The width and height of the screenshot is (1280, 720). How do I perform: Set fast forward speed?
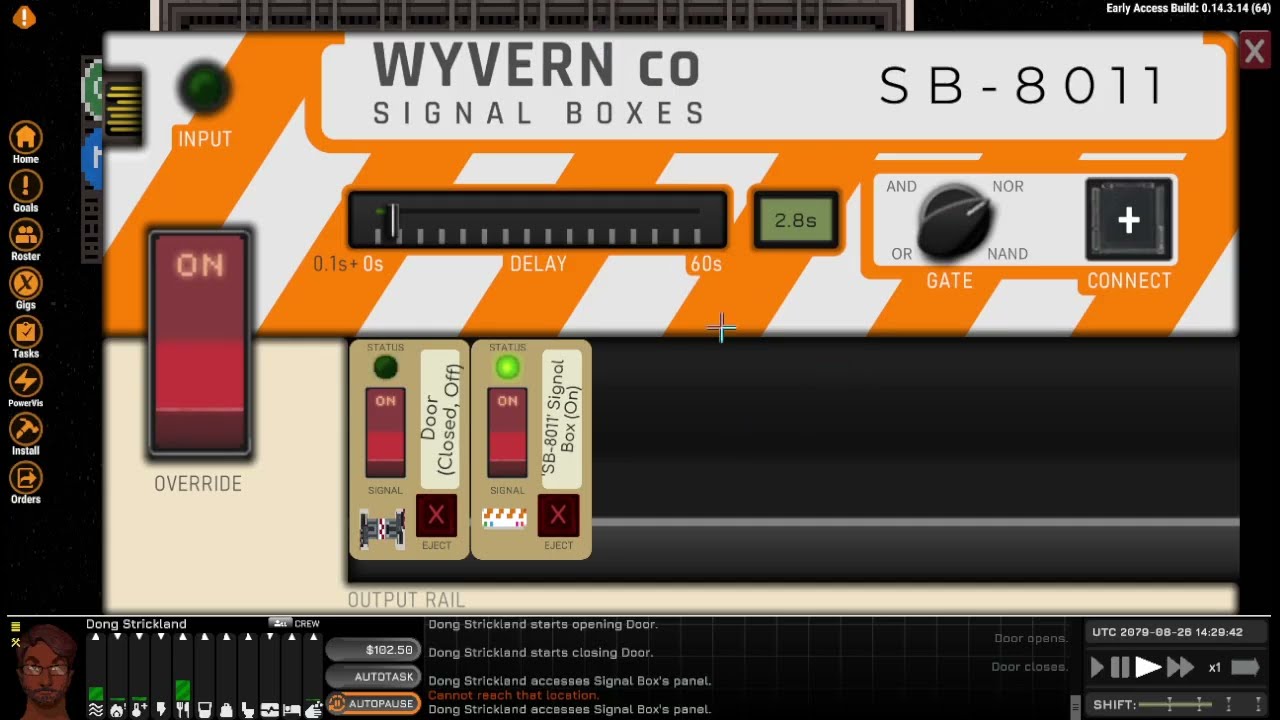(x=1181, y=667)
